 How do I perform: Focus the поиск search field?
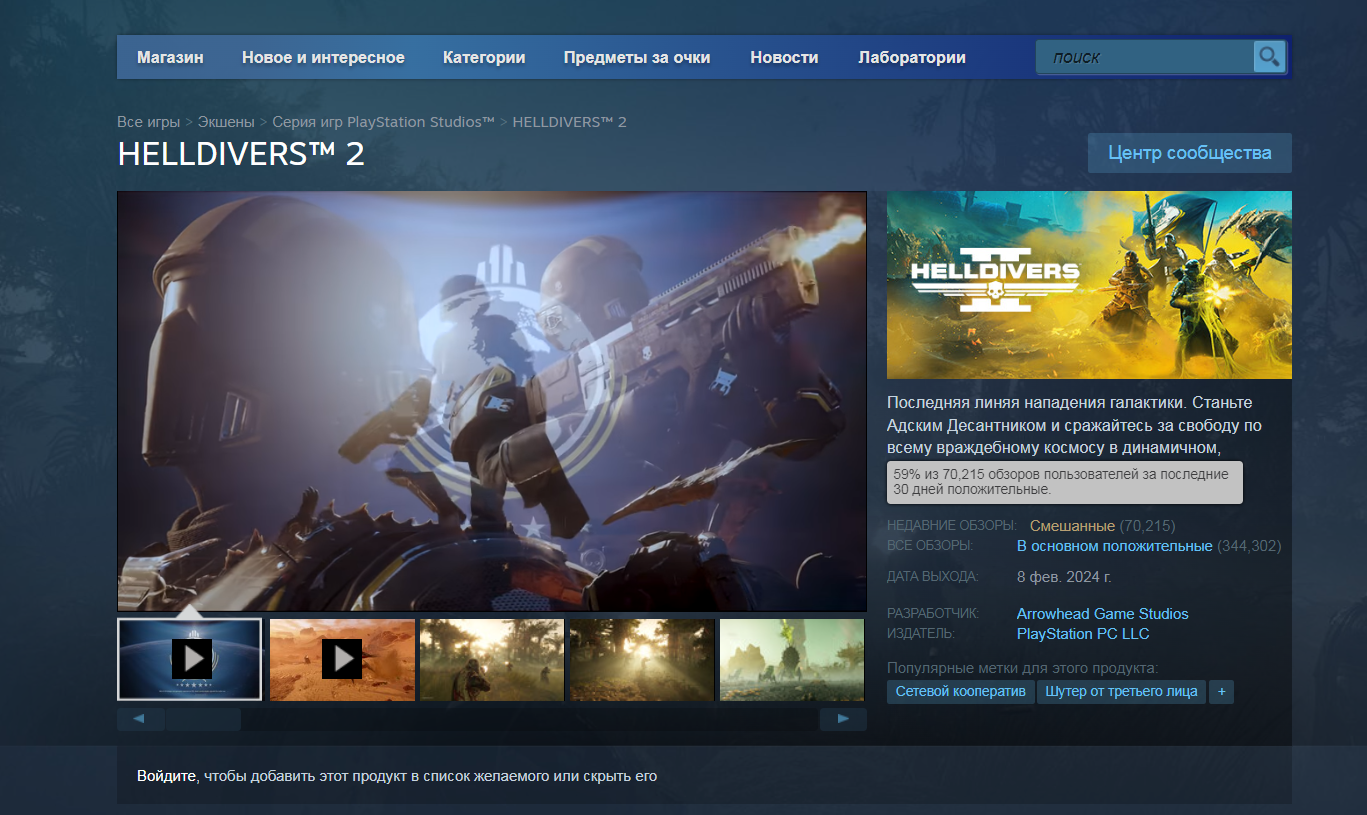(x=1140, y=57)
